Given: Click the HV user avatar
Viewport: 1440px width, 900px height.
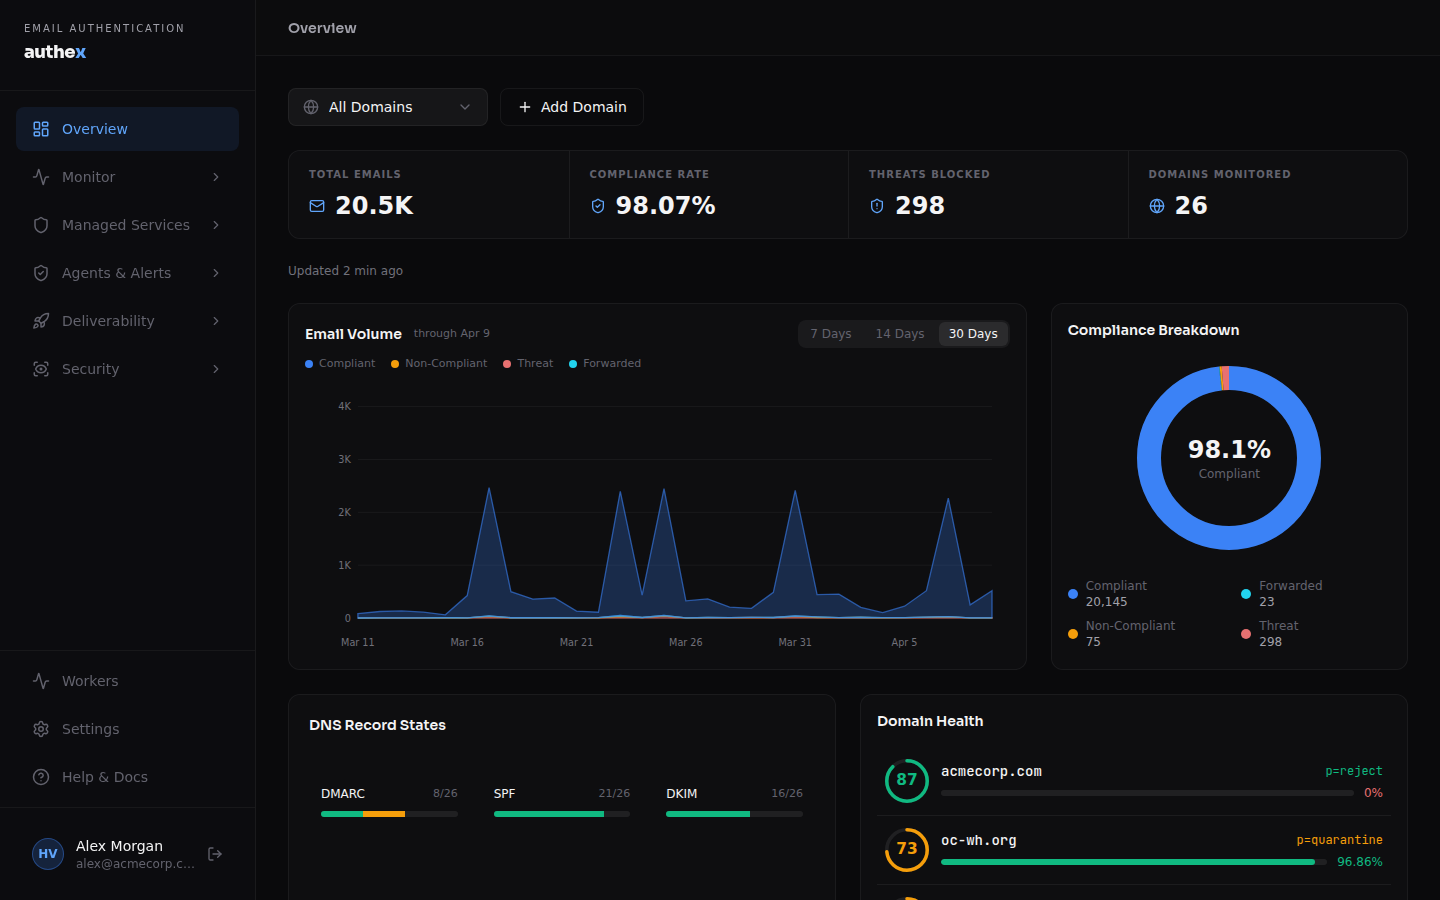Looking at the screenshot, I should point(48,854).
